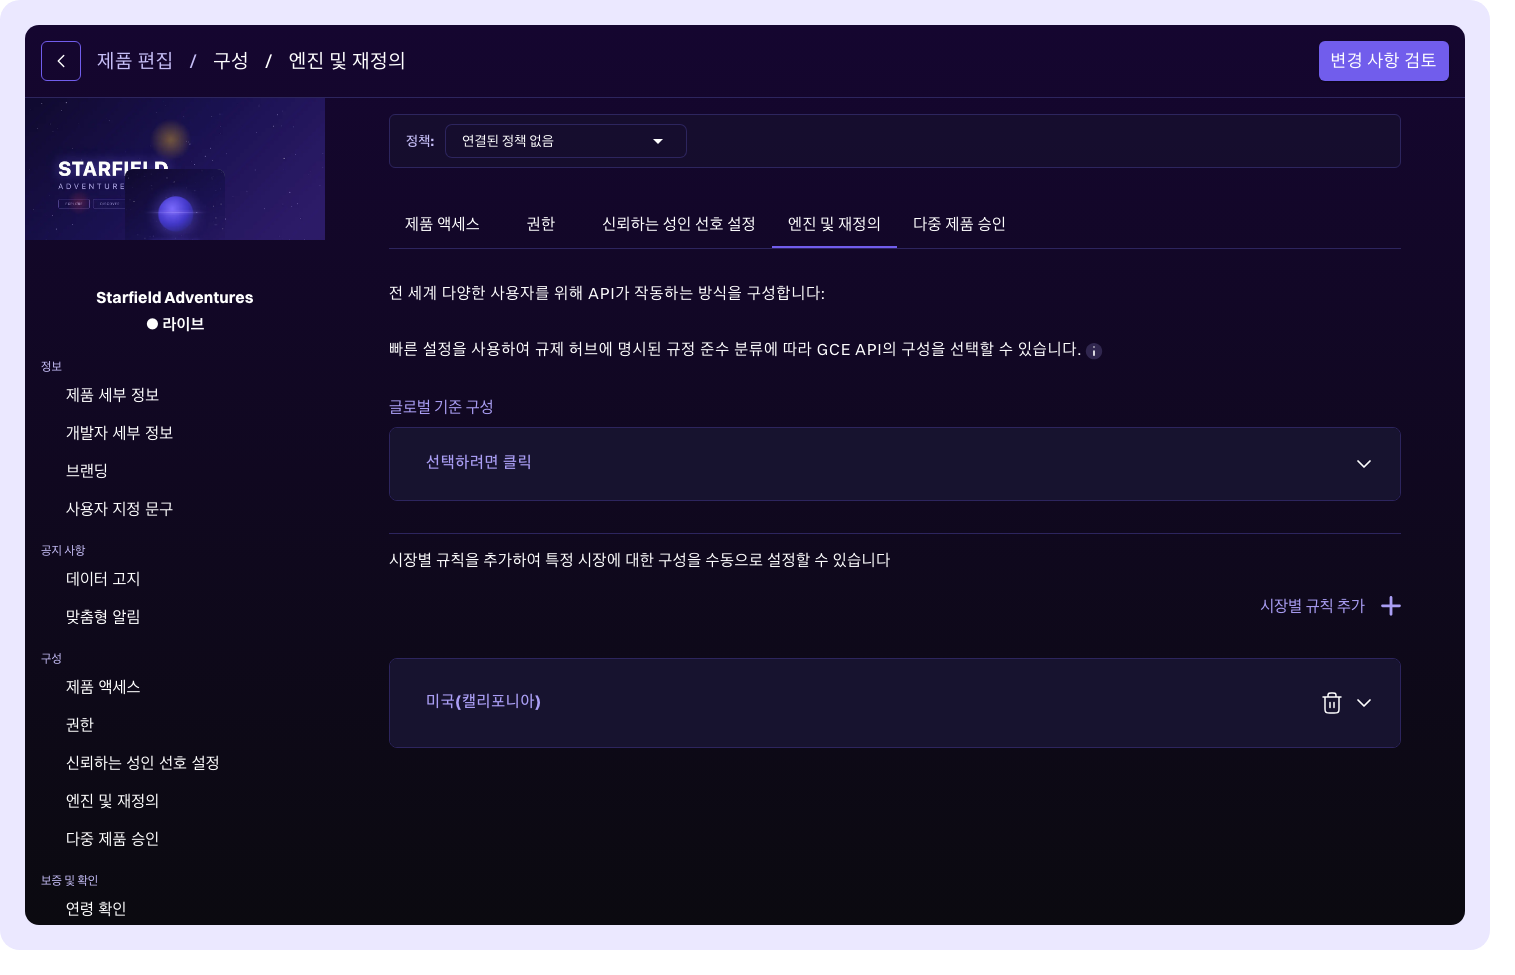Delete the 미국(캘리포니아) market rule
This screenshot has width=1515, height=975.
[1332, 703]
